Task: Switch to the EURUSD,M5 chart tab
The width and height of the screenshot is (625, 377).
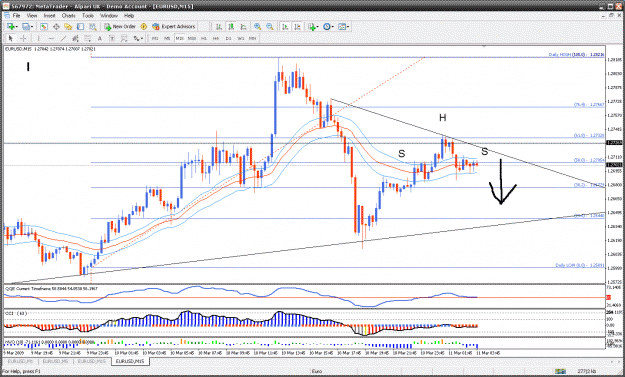Action: 56,361
